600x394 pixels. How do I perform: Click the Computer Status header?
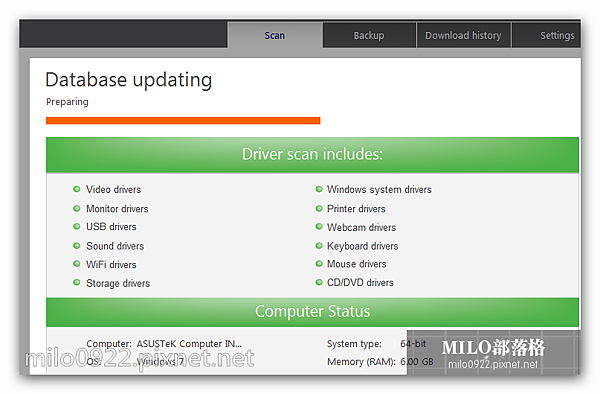312,311
